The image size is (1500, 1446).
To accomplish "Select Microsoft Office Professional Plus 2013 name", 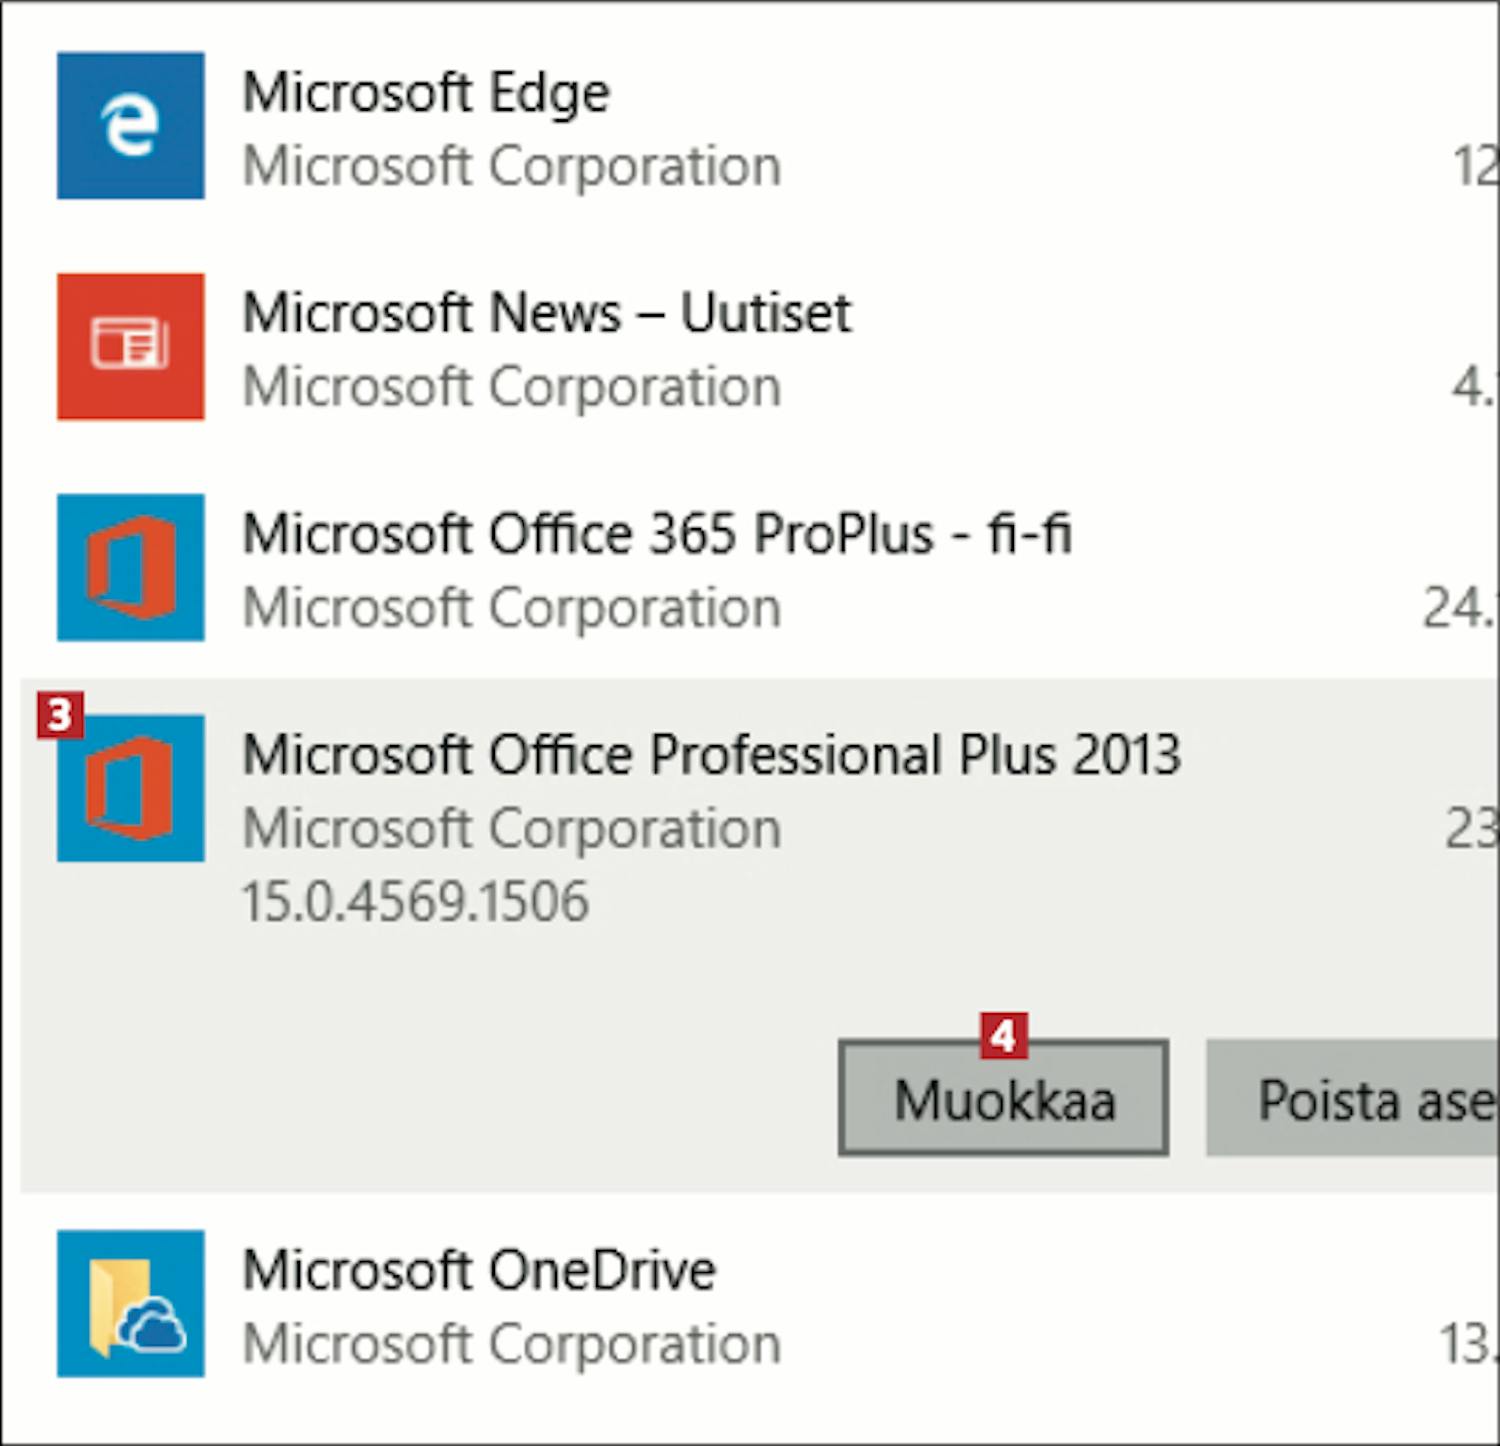I will tap(712, 754).
